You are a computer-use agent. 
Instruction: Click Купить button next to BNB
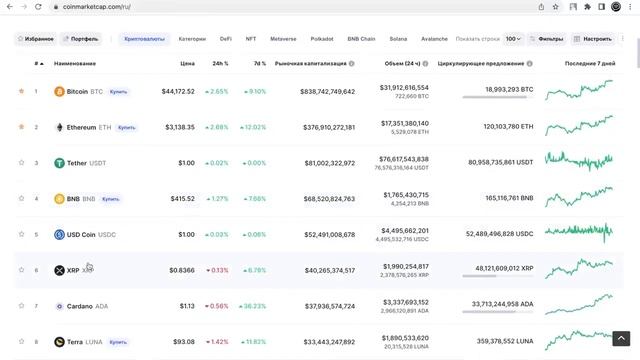[x=111, y=199]
